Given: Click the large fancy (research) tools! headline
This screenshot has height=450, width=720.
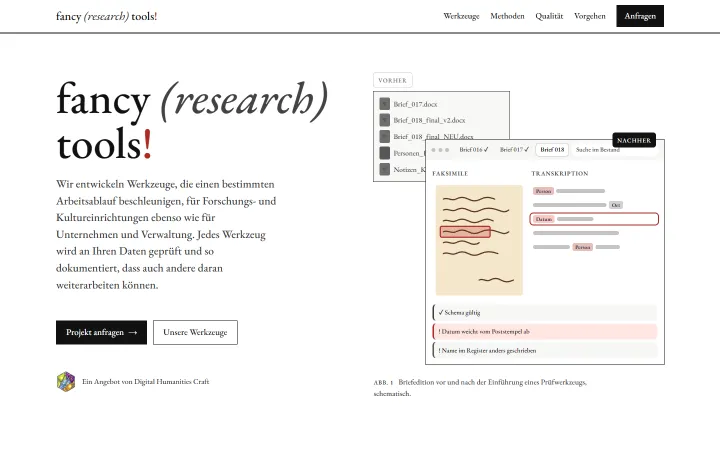Looking at the screenshot, I should coord(192,121).
